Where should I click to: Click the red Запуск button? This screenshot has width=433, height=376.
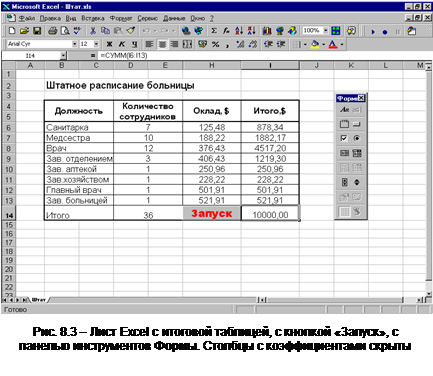click(x=212, y=213)
